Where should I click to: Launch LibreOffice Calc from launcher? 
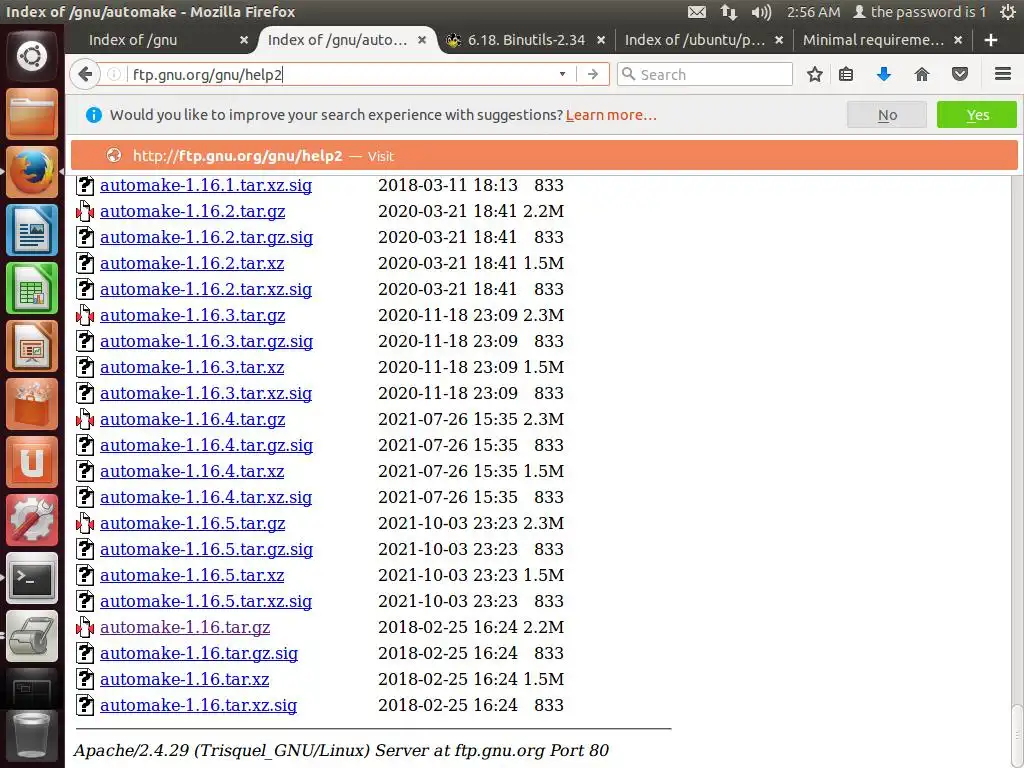(32, 288)
